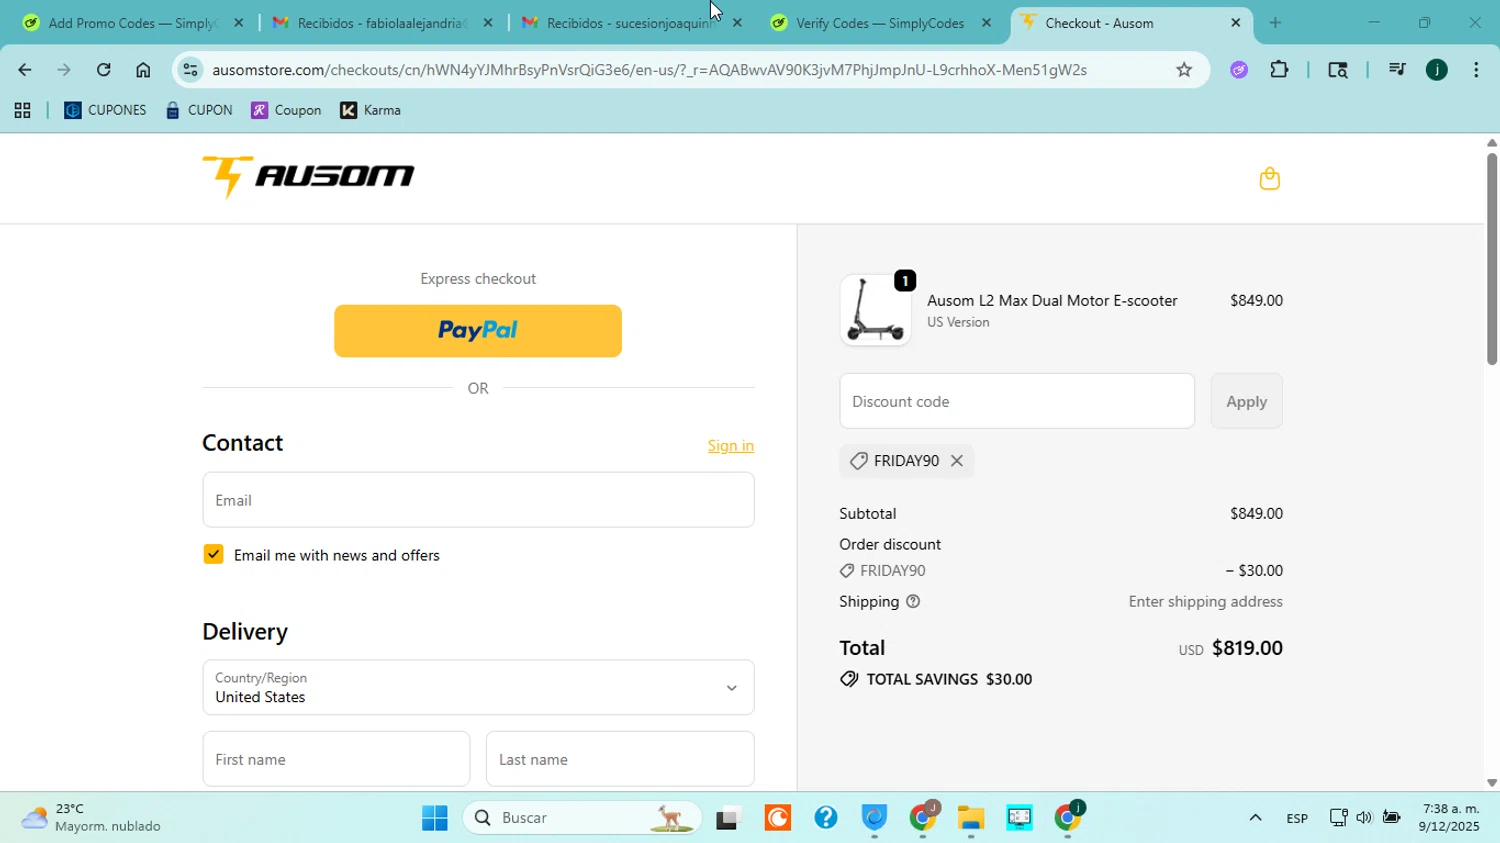Open the purple extension icon in toolbar
Screen dimensions: 1500x843
click(1239, 70)
